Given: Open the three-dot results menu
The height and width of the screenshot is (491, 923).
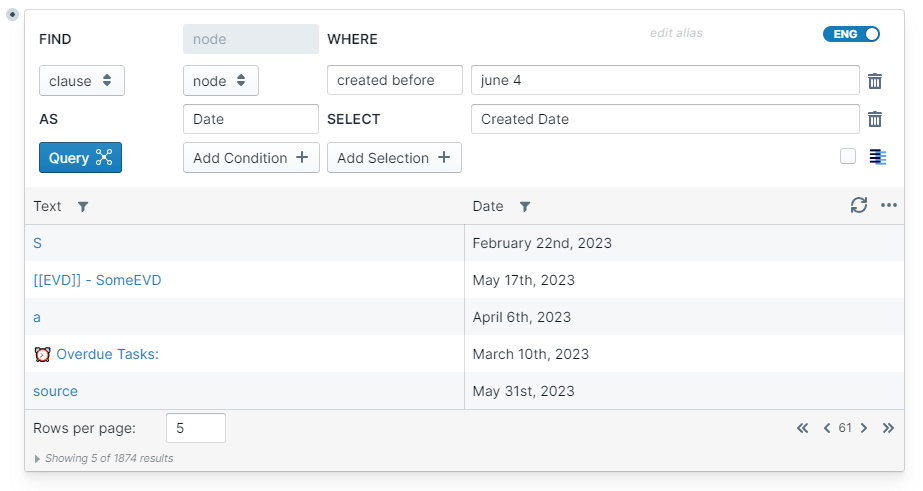Looking at the screenshot, I should point(889,205).
